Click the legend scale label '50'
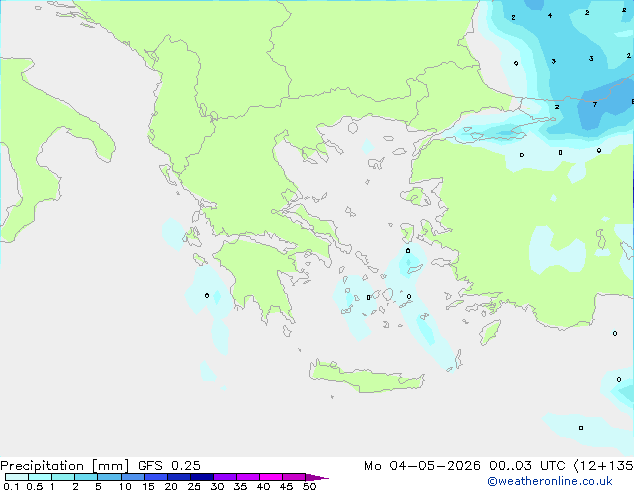 pyautogui.click(x=309, y=486)
